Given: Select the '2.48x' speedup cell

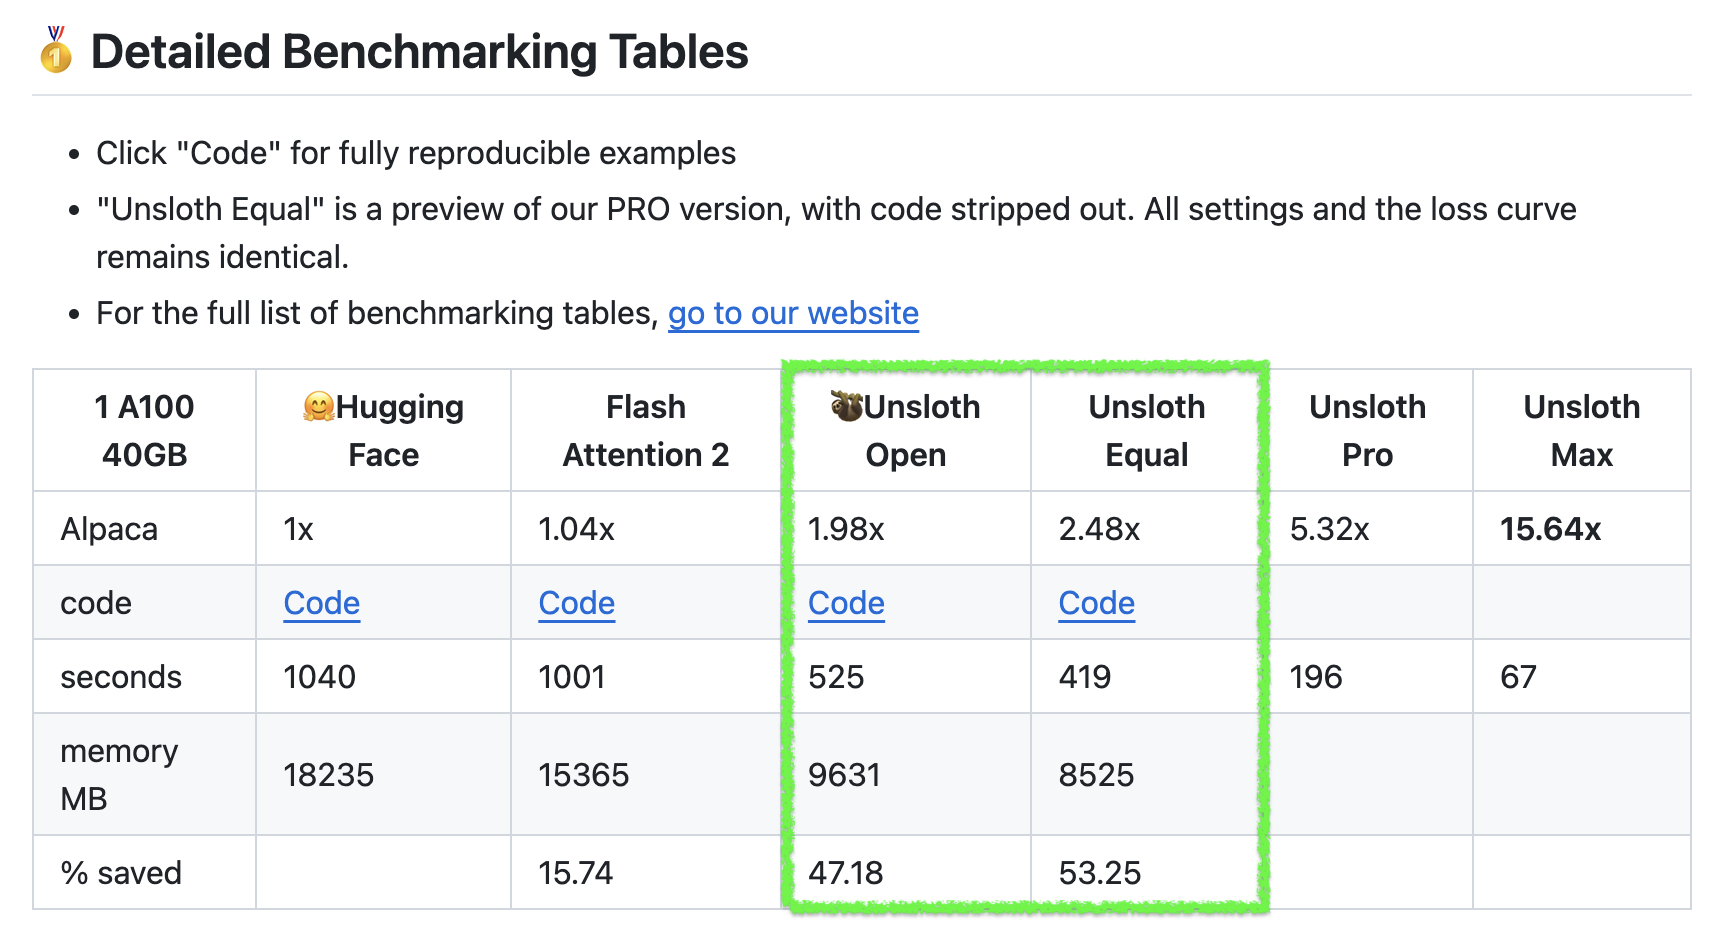Looking at the screenshot, I should click(x=1147, y=529).
